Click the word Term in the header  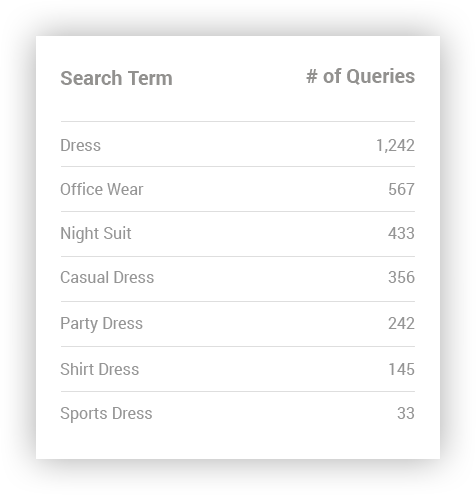pos(150,78)
